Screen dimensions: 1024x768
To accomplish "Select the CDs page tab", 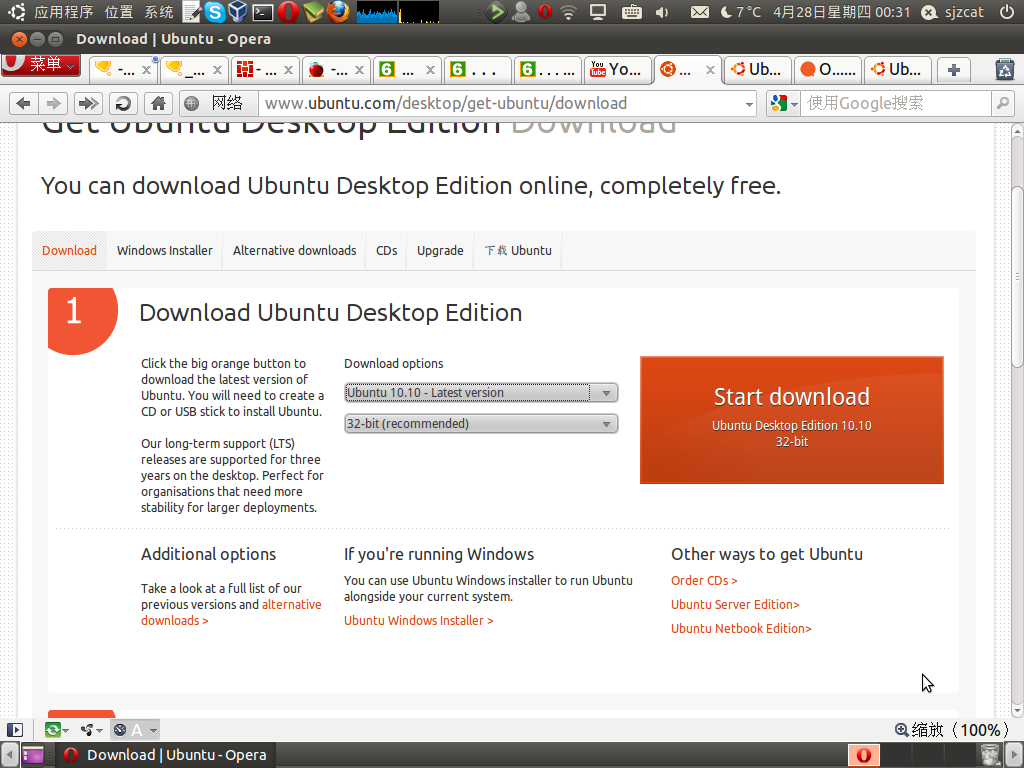I will click(387, 251).
